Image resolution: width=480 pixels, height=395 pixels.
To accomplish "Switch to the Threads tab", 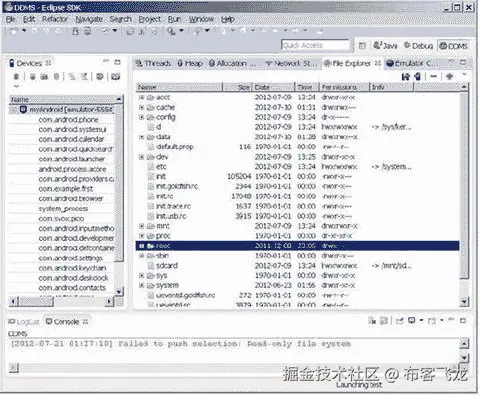I will [x=153, y=63].
